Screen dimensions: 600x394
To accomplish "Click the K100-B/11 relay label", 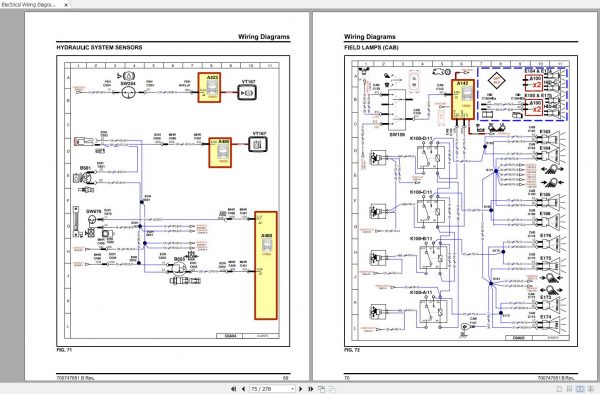I will [421, 238].
